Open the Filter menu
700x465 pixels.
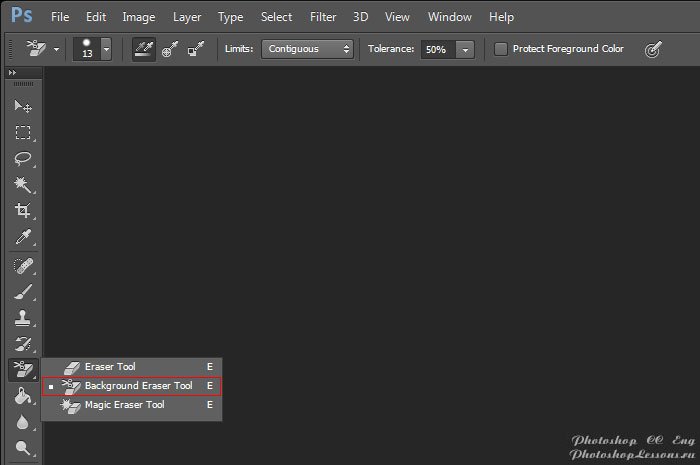(323, 17)
